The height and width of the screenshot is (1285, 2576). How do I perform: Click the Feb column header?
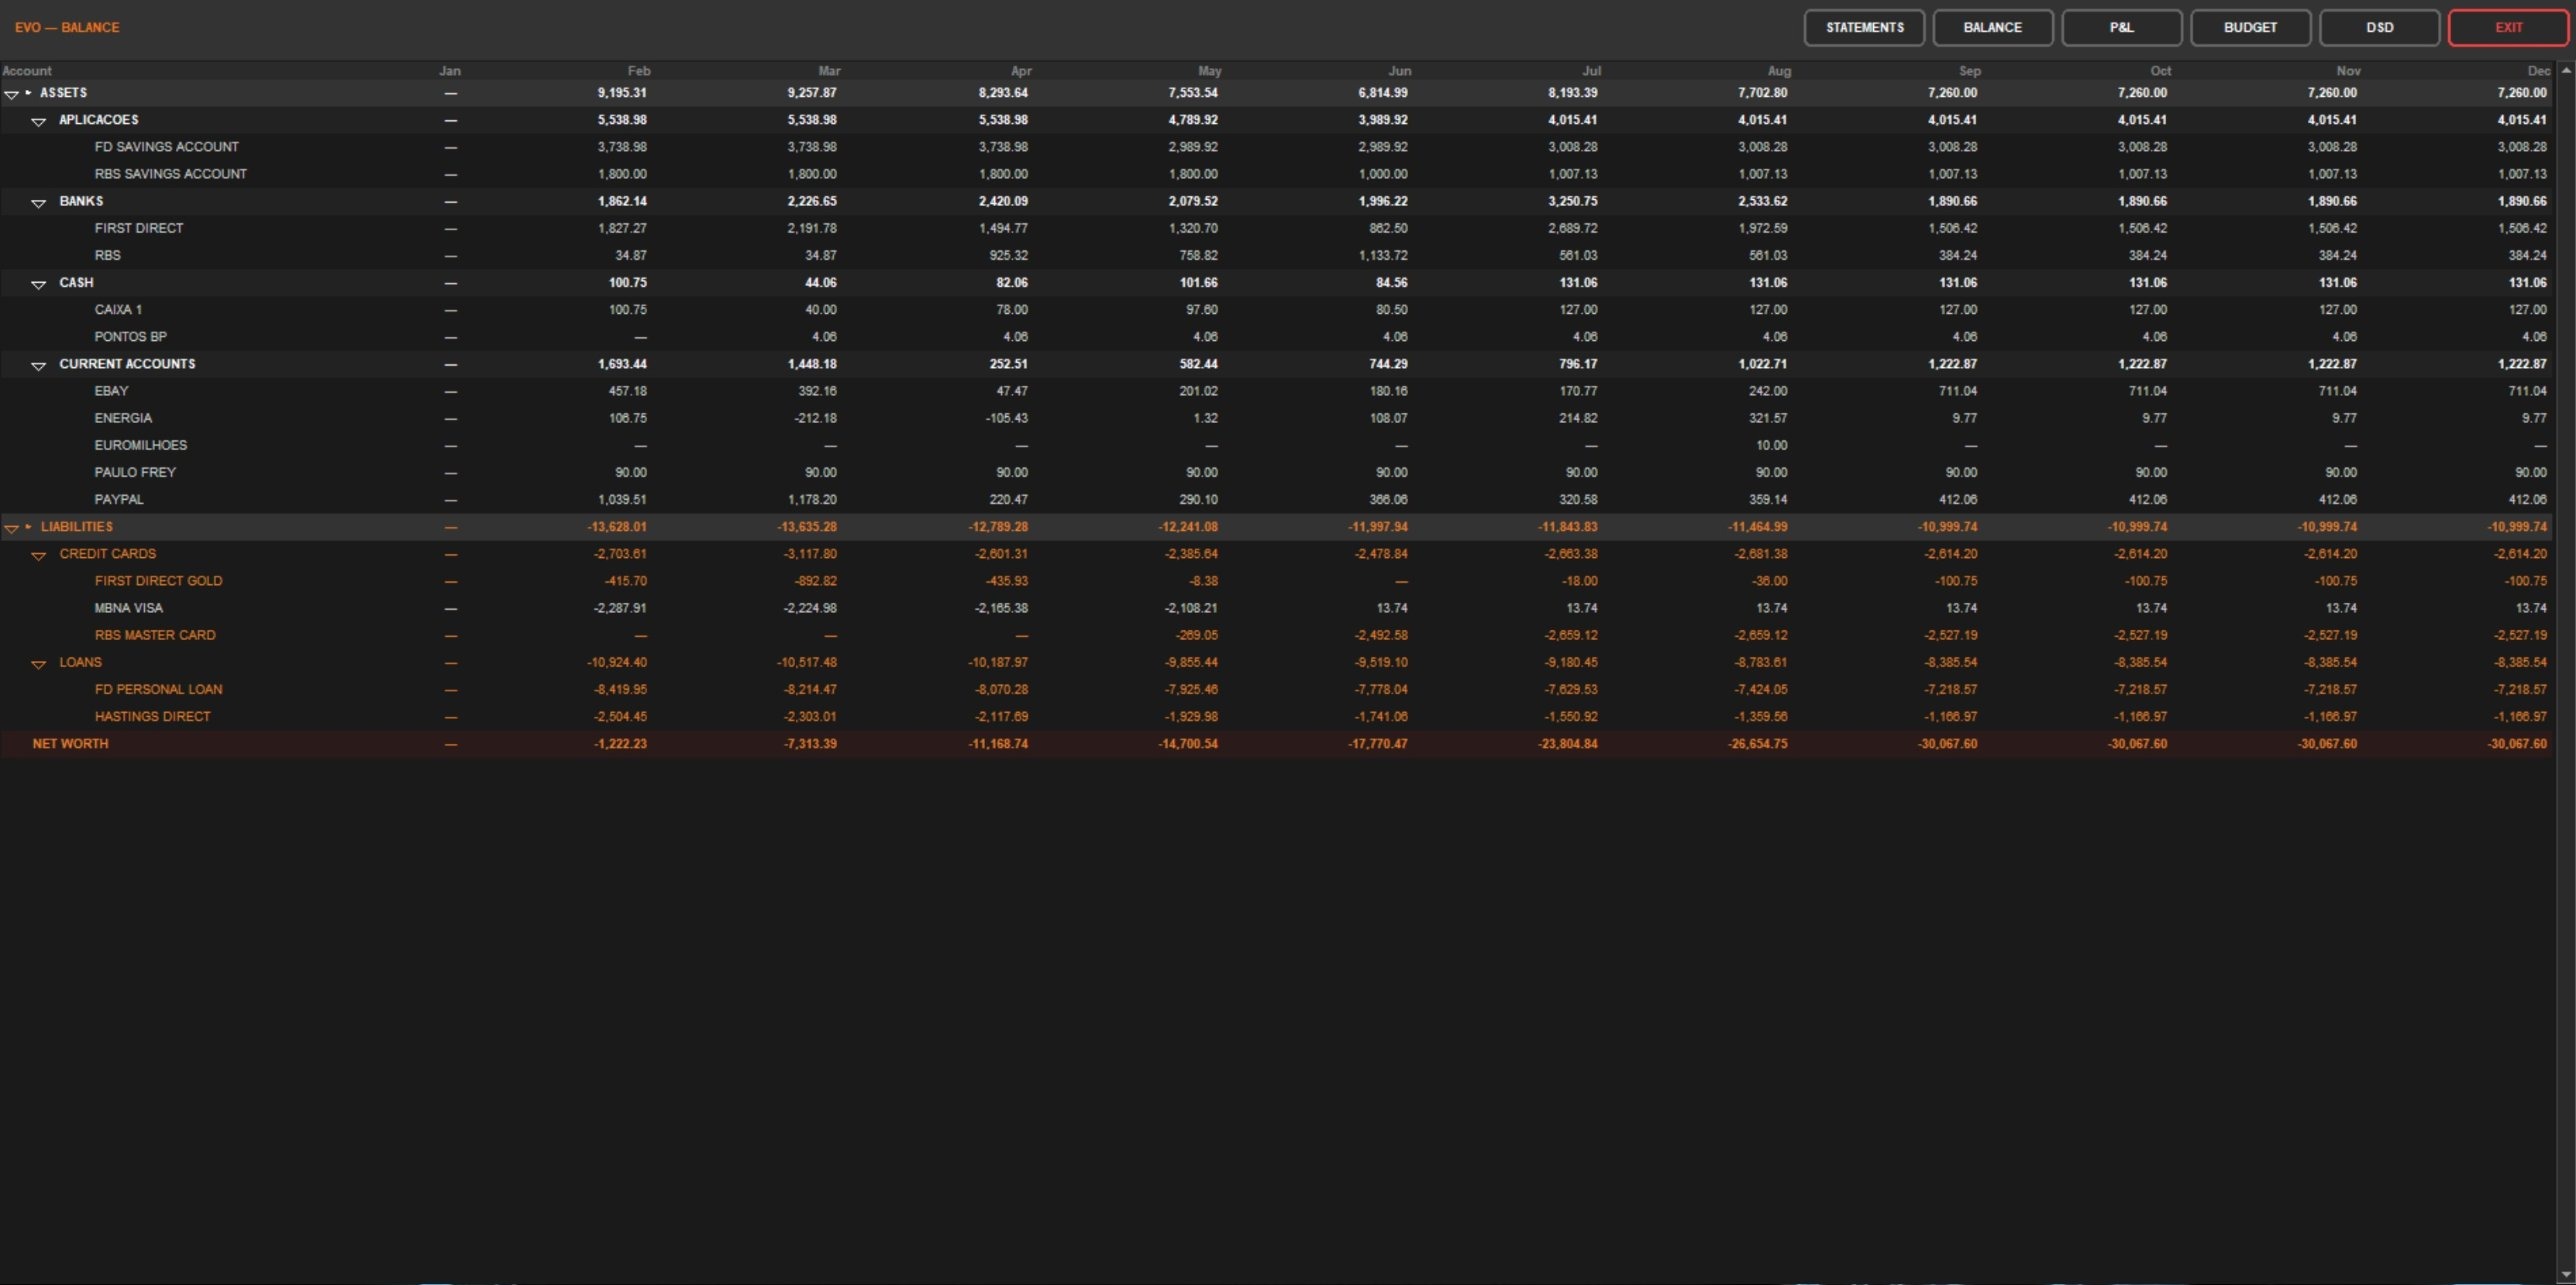(x=639, y=71)
